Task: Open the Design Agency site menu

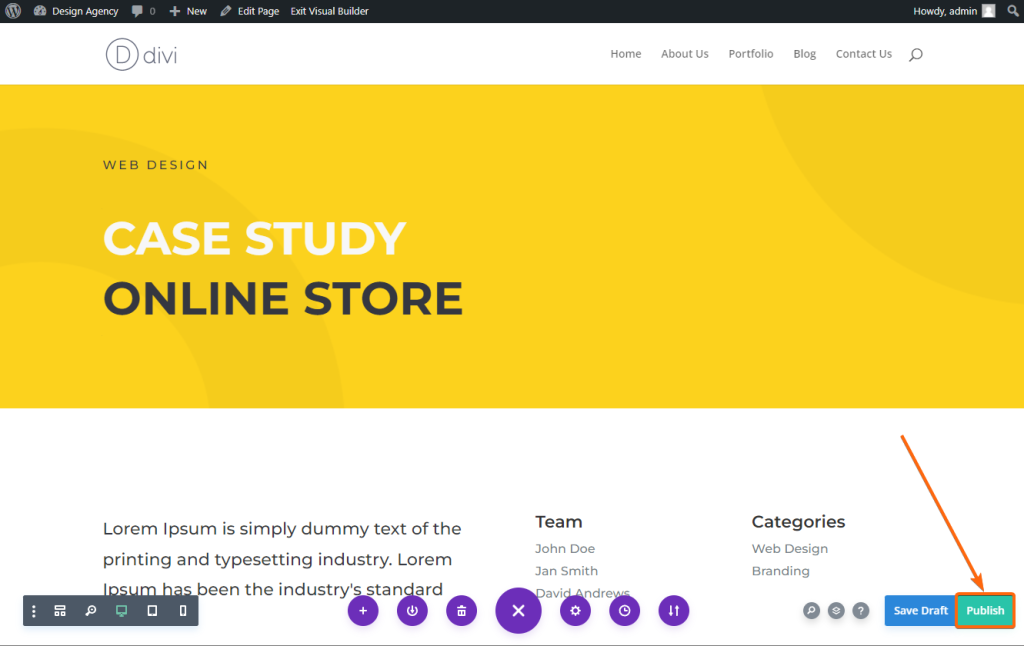Action: [x=76, y=11]
